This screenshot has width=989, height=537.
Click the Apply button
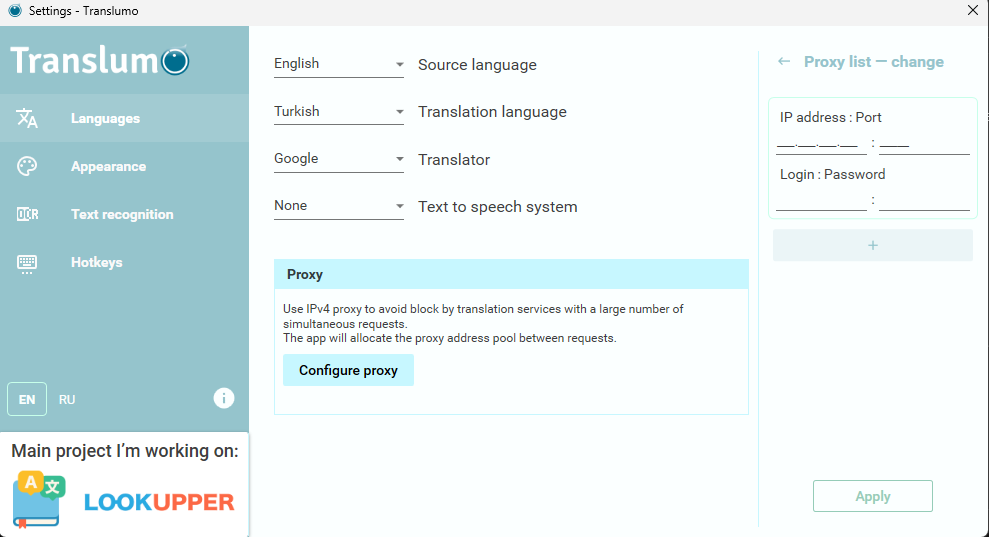[873, 496]
